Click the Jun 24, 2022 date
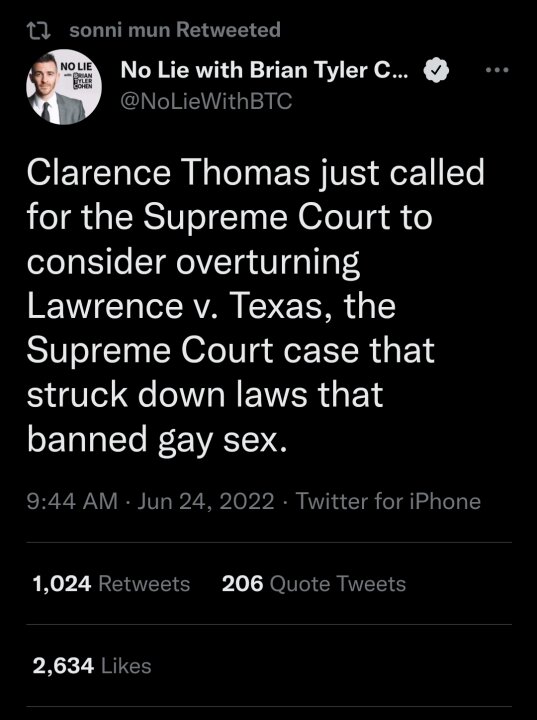Image resolution: width=537 pixels, height=720 pixels. coord(206,501)
